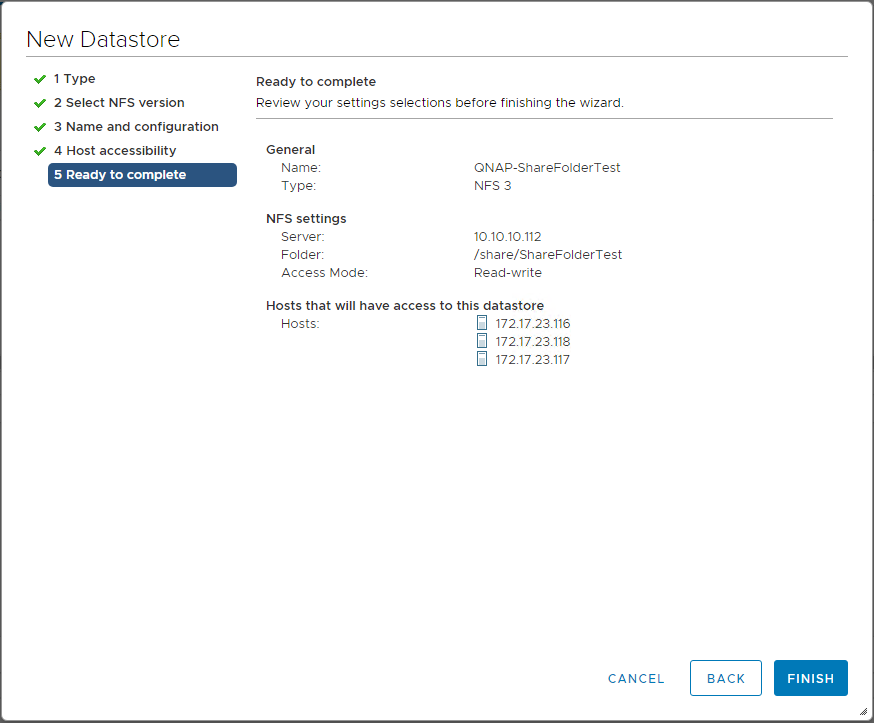Click checkmark next to Select NFS version

click(x=40, y=103)
